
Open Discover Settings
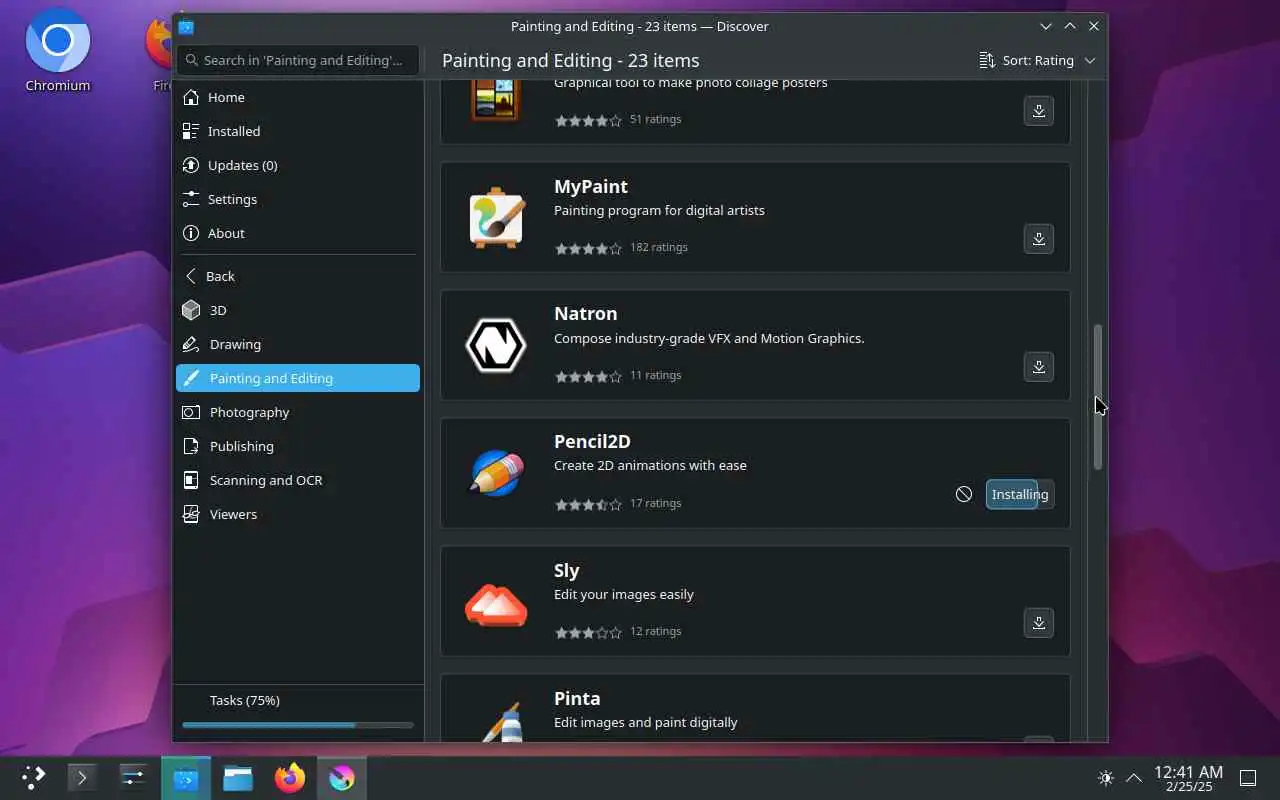(298, 199)
